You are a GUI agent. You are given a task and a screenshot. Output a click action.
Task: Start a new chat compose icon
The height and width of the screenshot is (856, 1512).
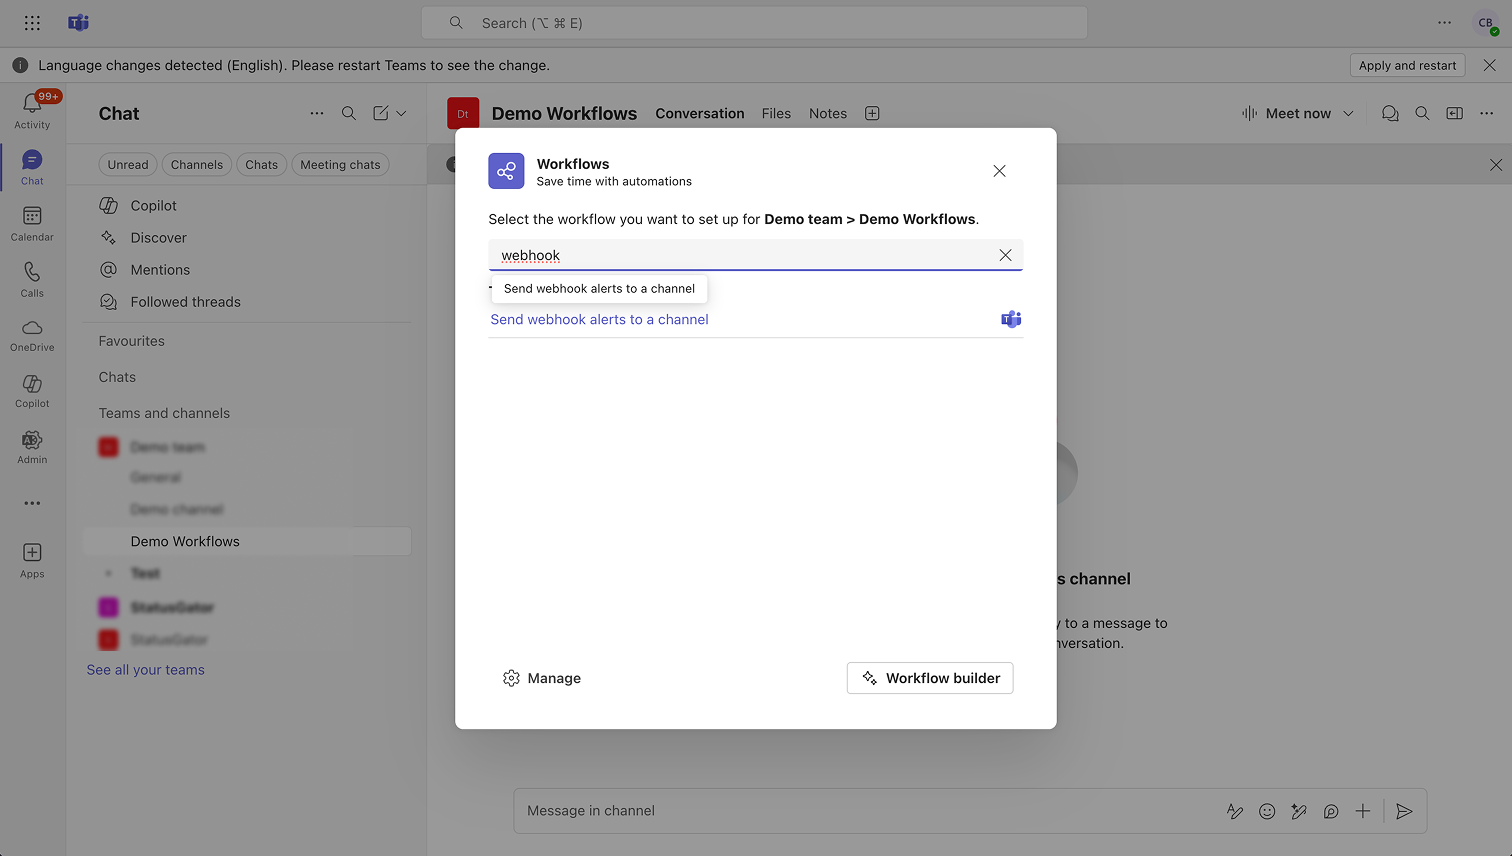(x=381, y=113)
